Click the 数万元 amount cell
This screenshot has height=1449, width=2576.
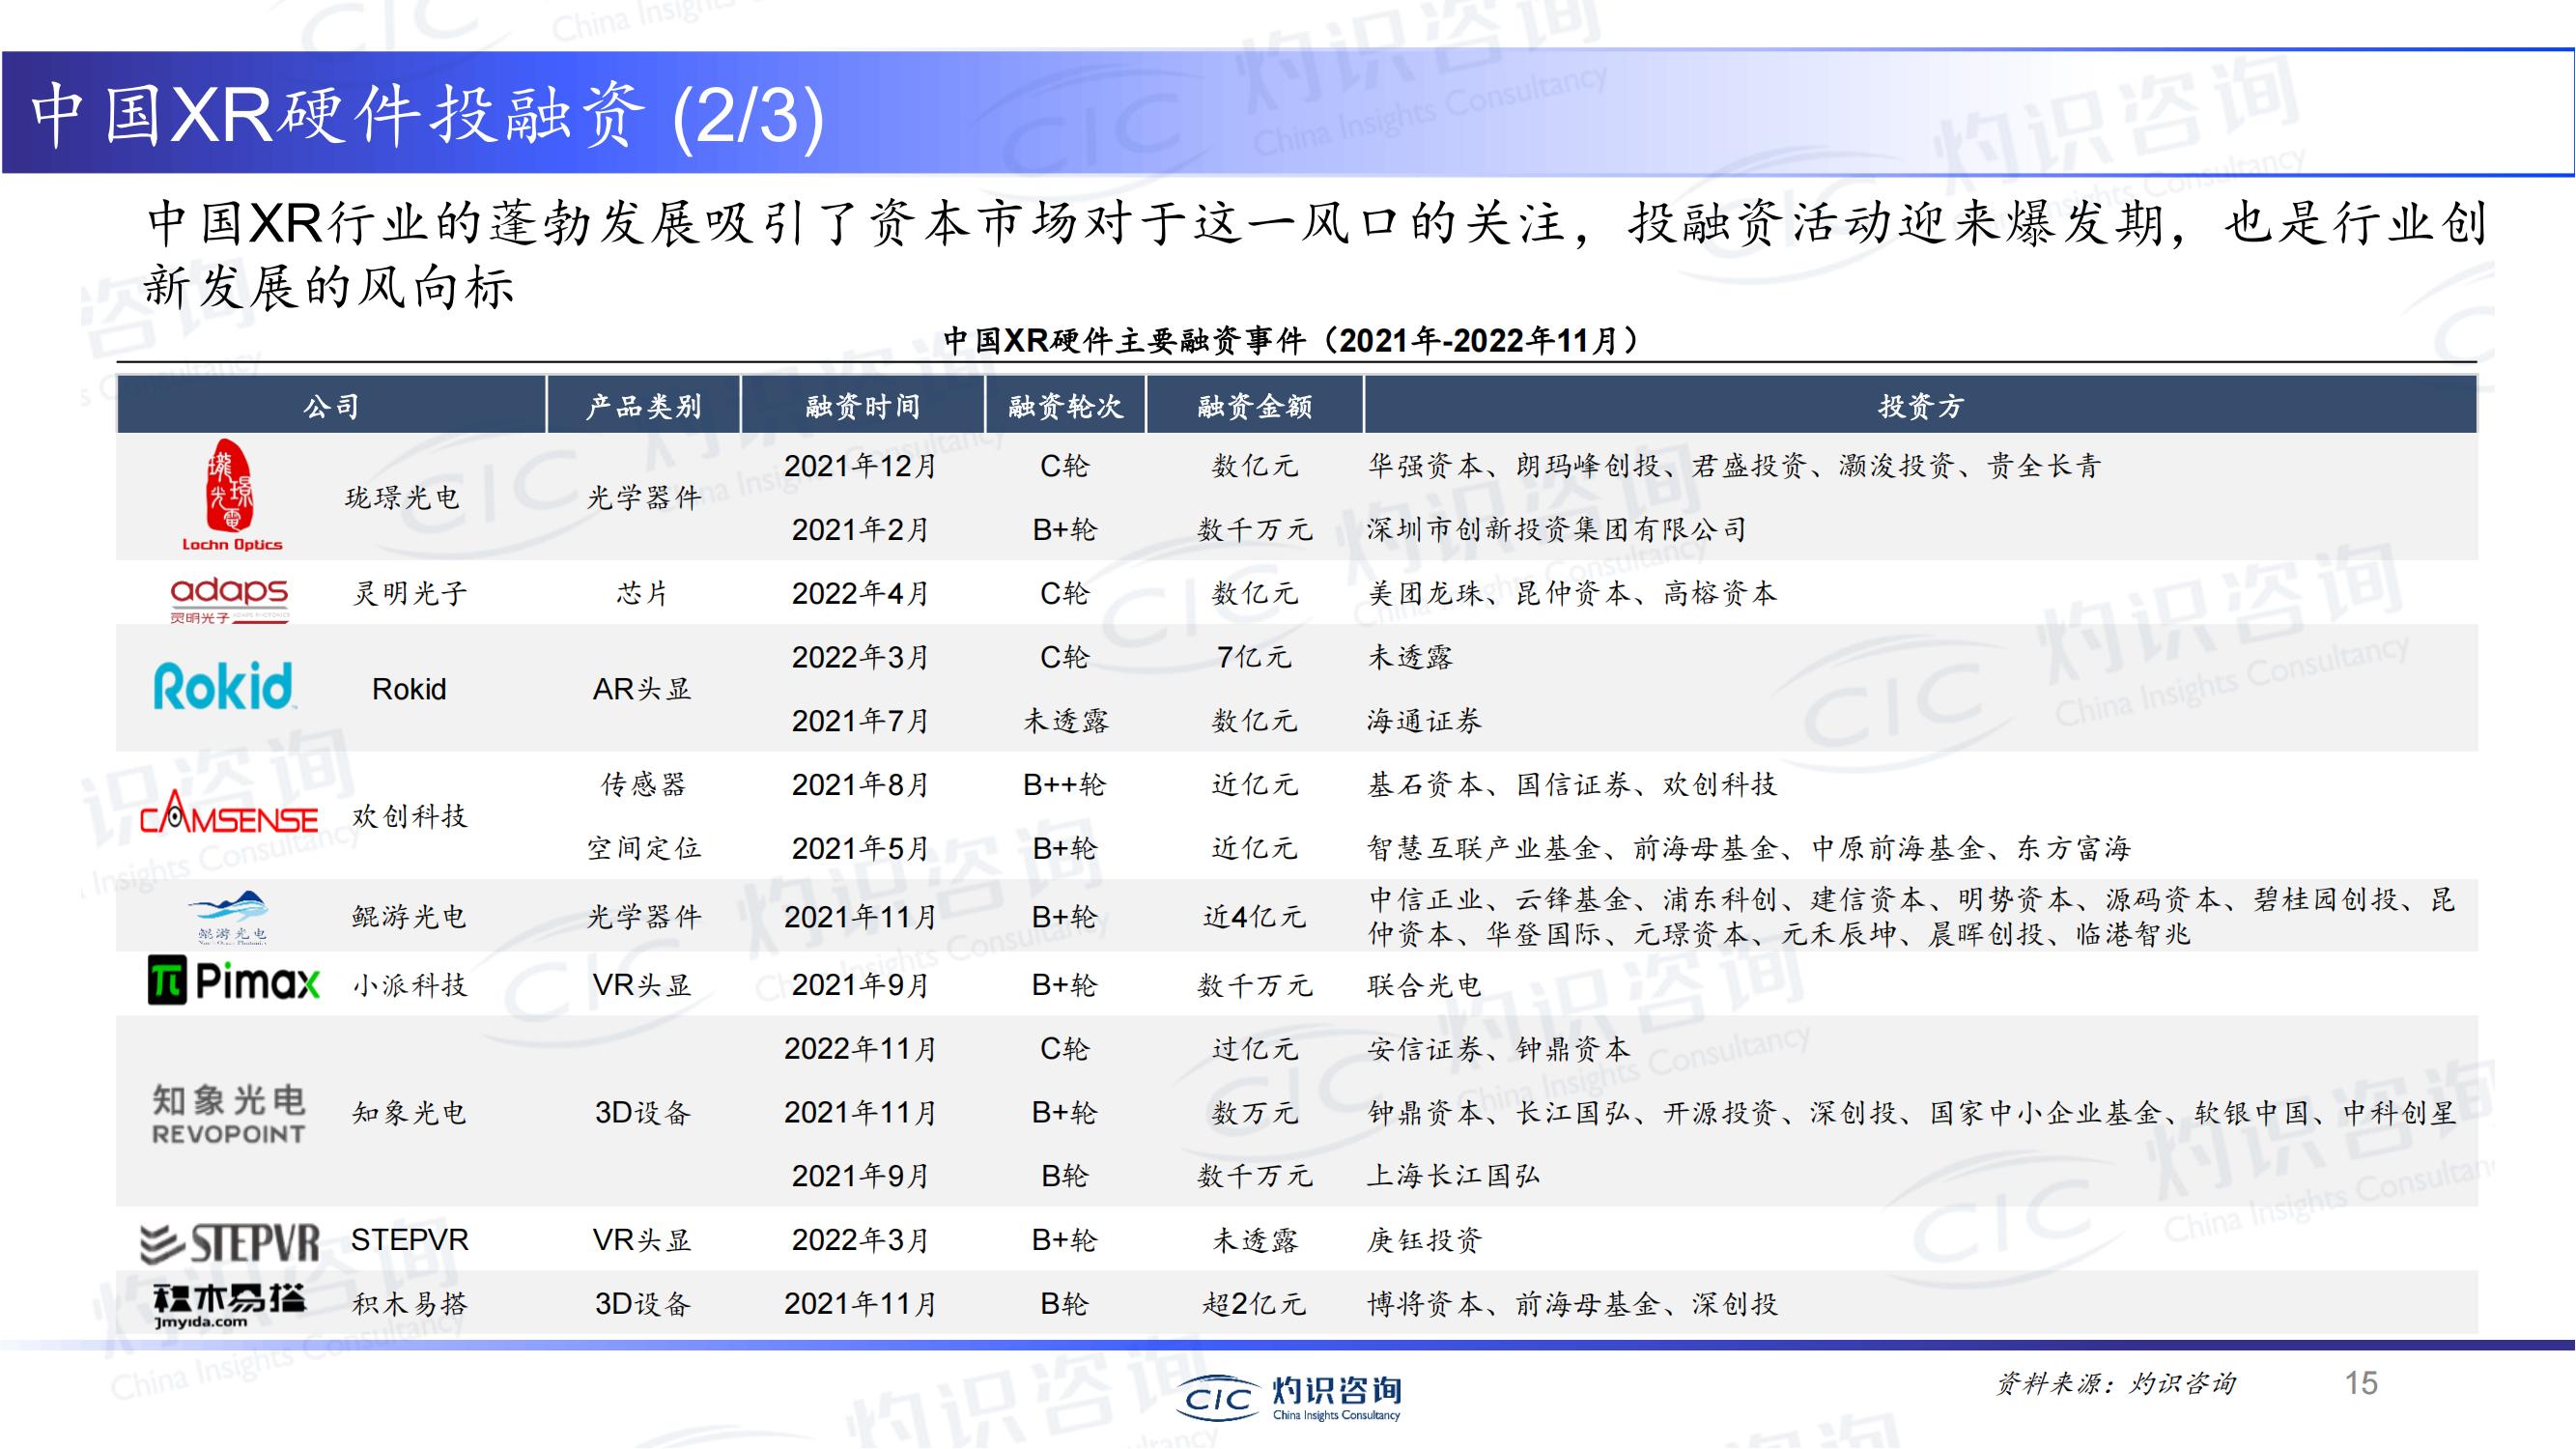pyautogui.click(x=1255, y=1112)
